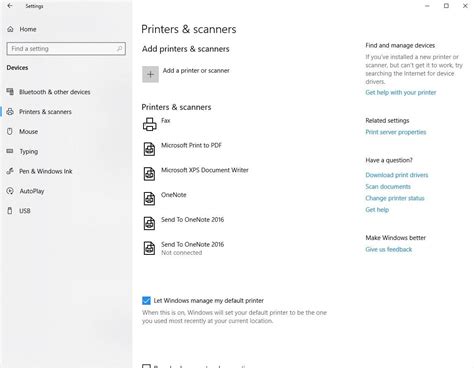This screenshot has height=368, width=474.
Task: Click icon of connected Send To OneNote 2016
Action: click(x=149, y=223)
